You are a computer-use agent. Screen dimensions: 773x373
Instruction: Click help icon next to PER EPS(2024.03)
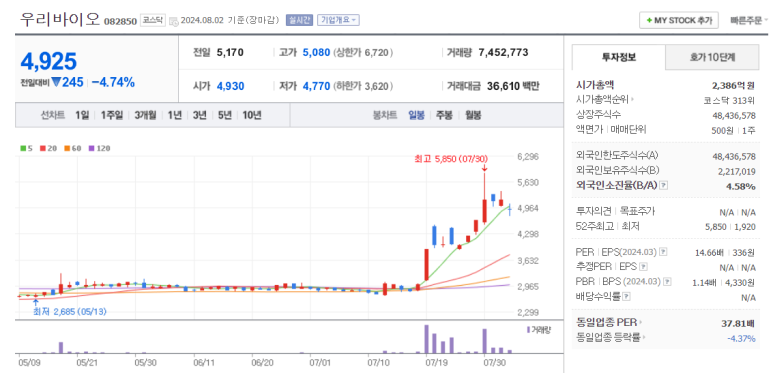click(663, 252)
